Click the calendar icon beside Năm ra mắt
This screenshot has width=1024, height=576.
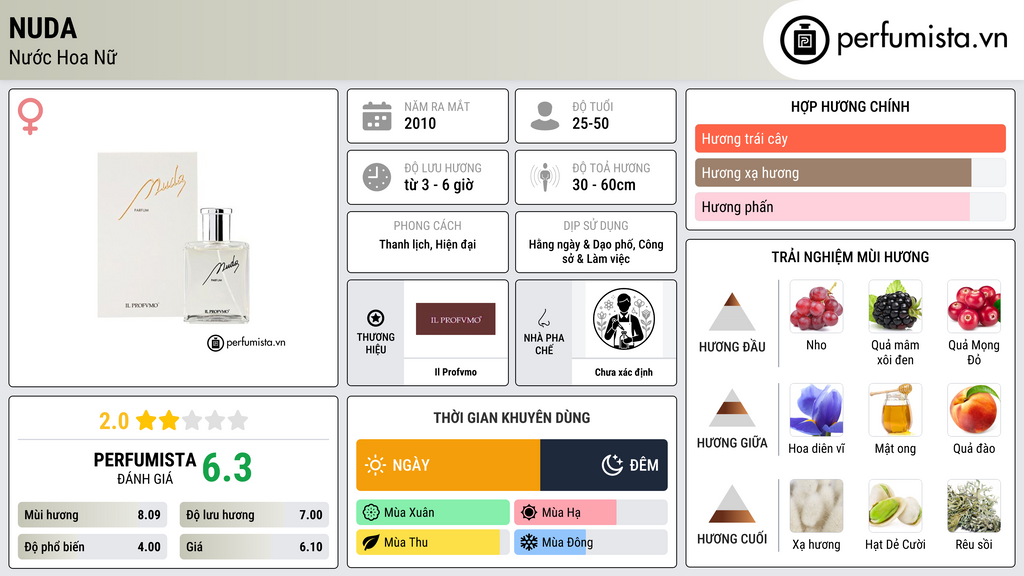click(x=377, y=116)
